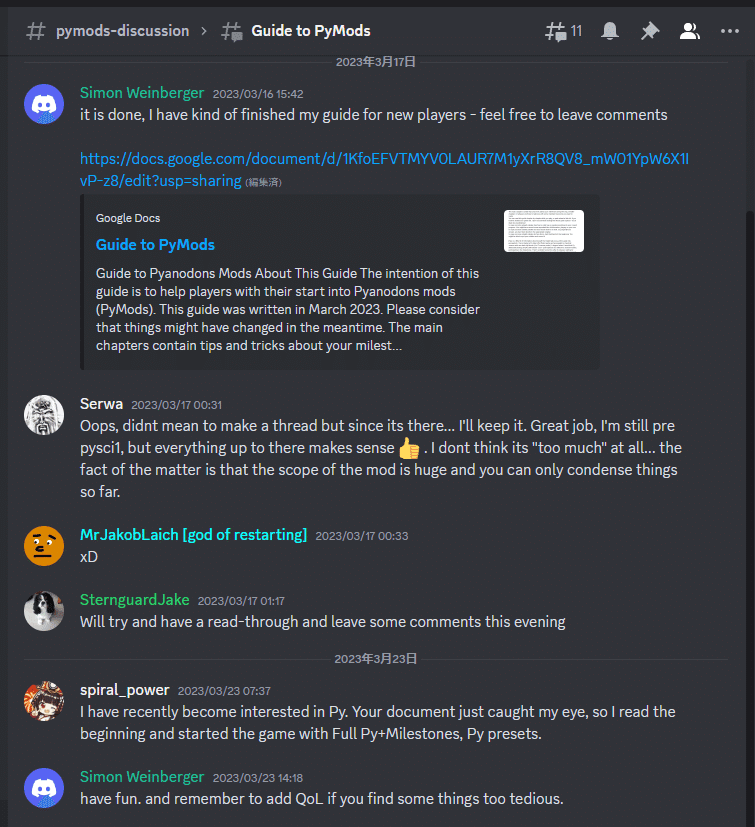This screenshot has height=827, width=755.
Task: Open pinned messages with the pin icon
Action: click(x=649, y=31)
